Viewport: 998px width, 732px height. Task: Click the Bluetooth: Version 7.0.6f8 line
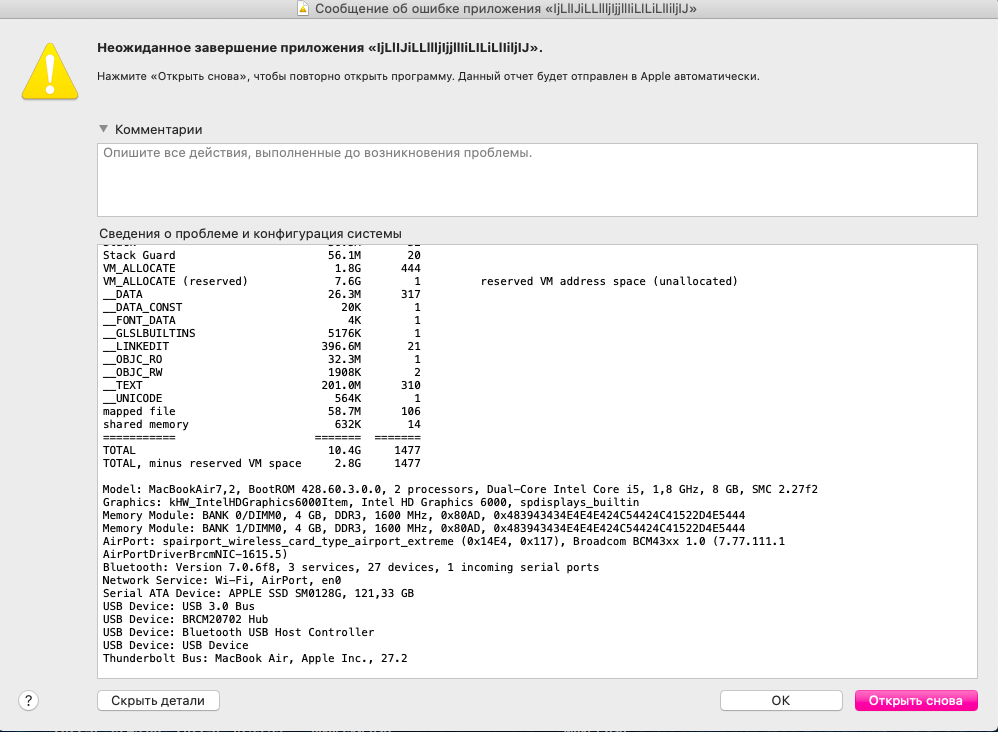(350, 567)
